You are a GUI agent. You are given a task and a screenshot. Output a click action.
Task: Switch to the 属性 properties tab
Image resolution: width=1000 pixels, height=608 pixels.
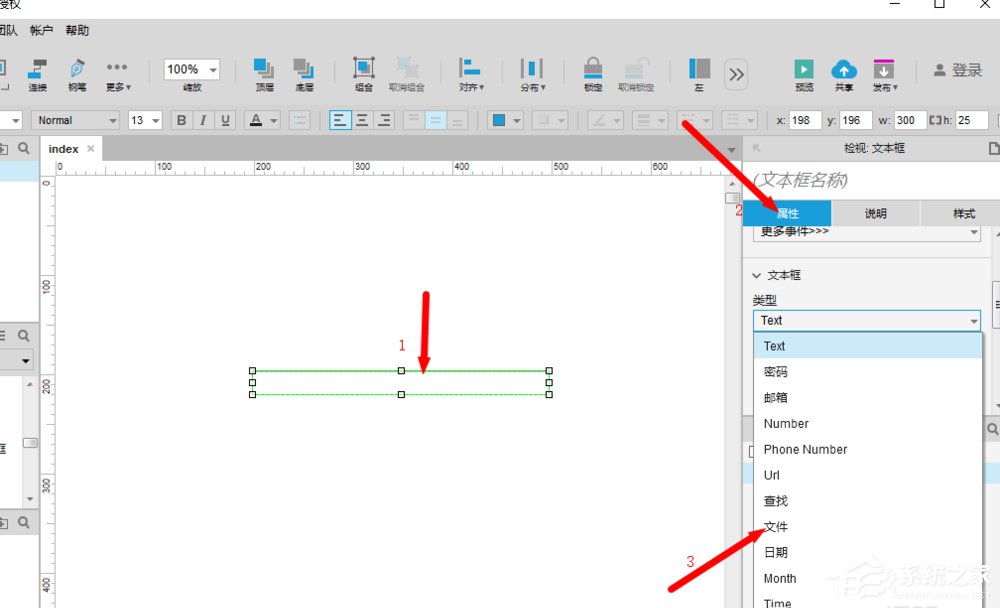coord(787,213)
